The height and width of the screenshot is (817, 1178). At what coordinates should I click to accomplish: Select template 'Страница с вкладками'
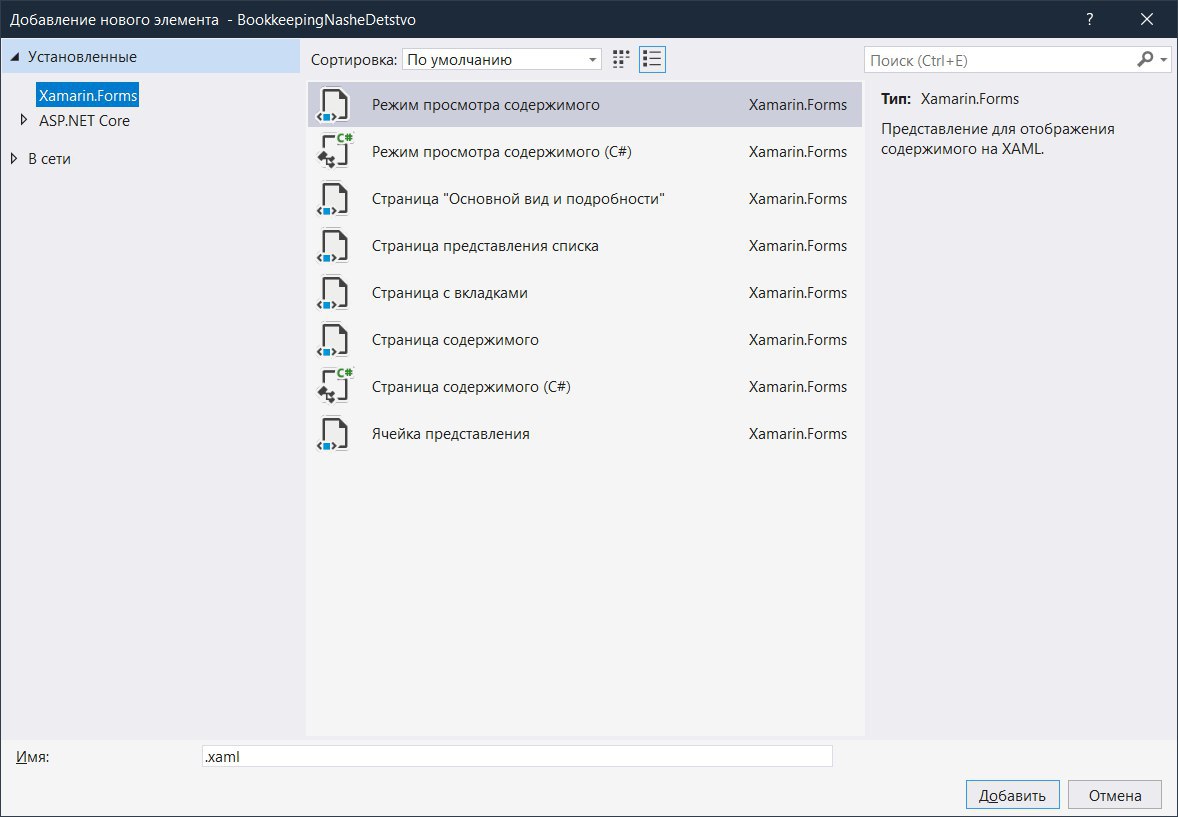[x=584, y=292]
